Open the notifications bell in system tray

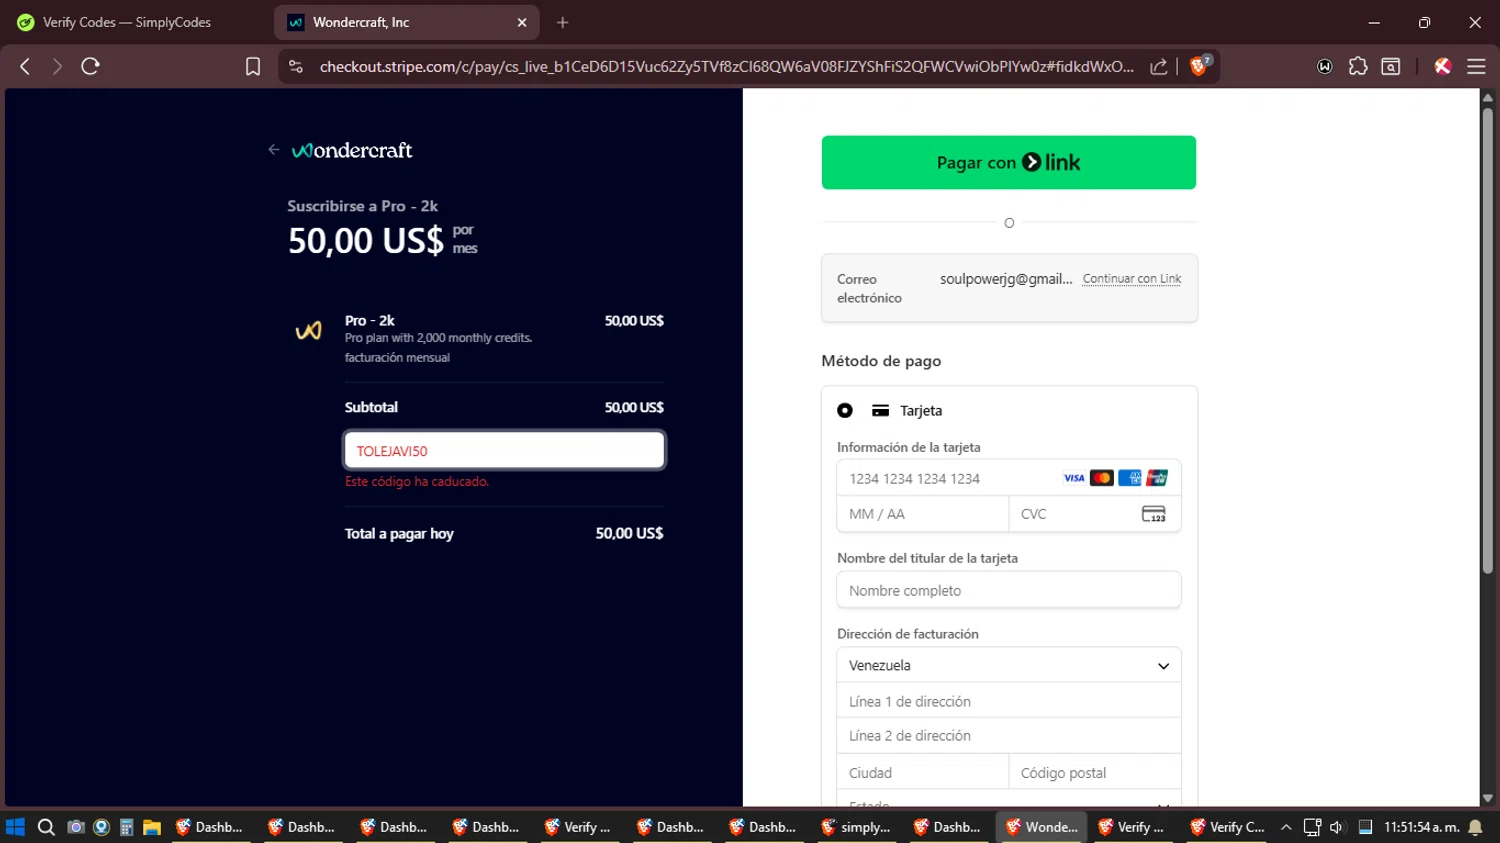click(x=1475, y=827)
